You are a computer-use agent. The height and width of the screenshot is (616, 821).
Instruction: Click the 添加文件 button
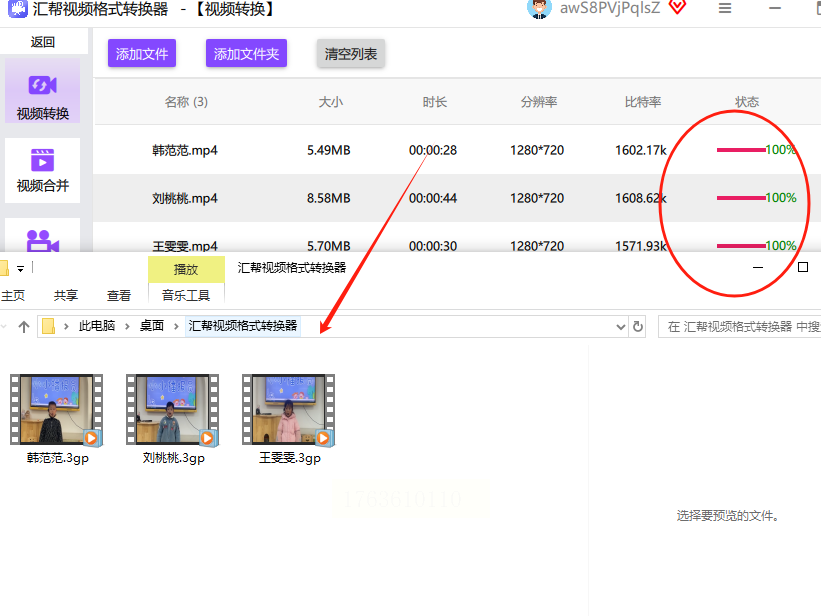coord(142,54)
